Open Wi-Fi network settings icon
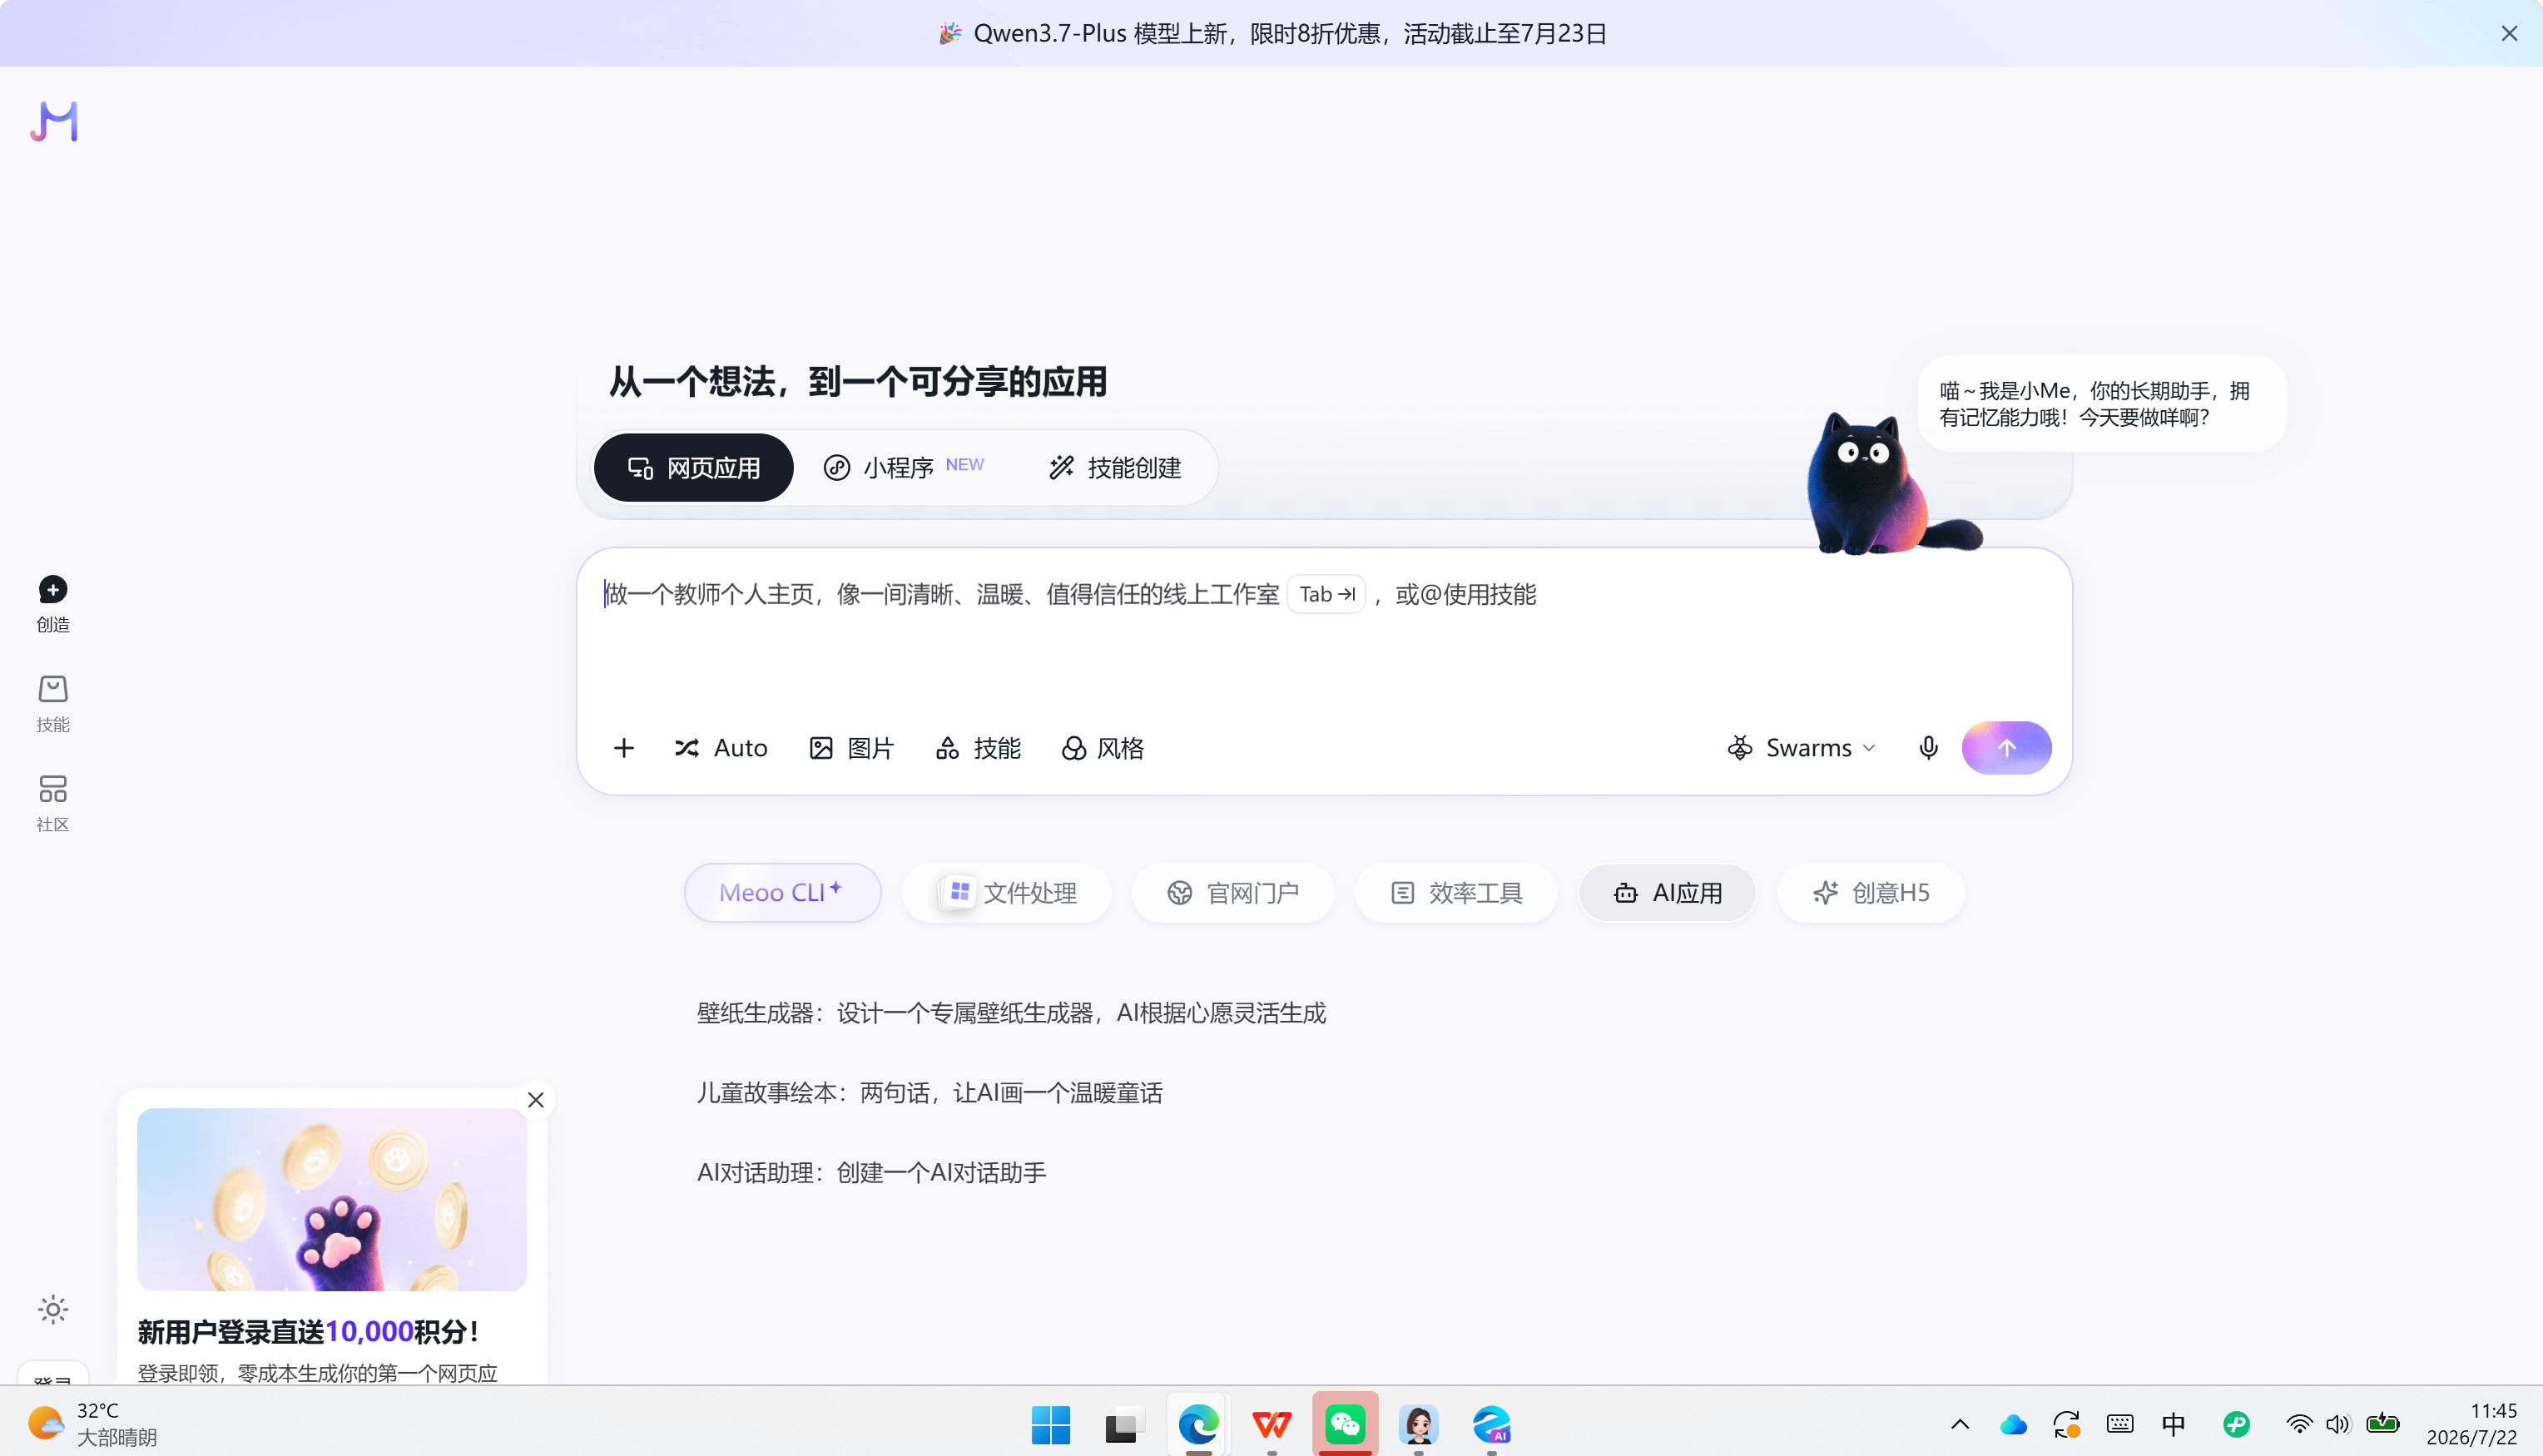Image resolution: width=2543 pixels, height=1456 pixels. [2299, 1424]
